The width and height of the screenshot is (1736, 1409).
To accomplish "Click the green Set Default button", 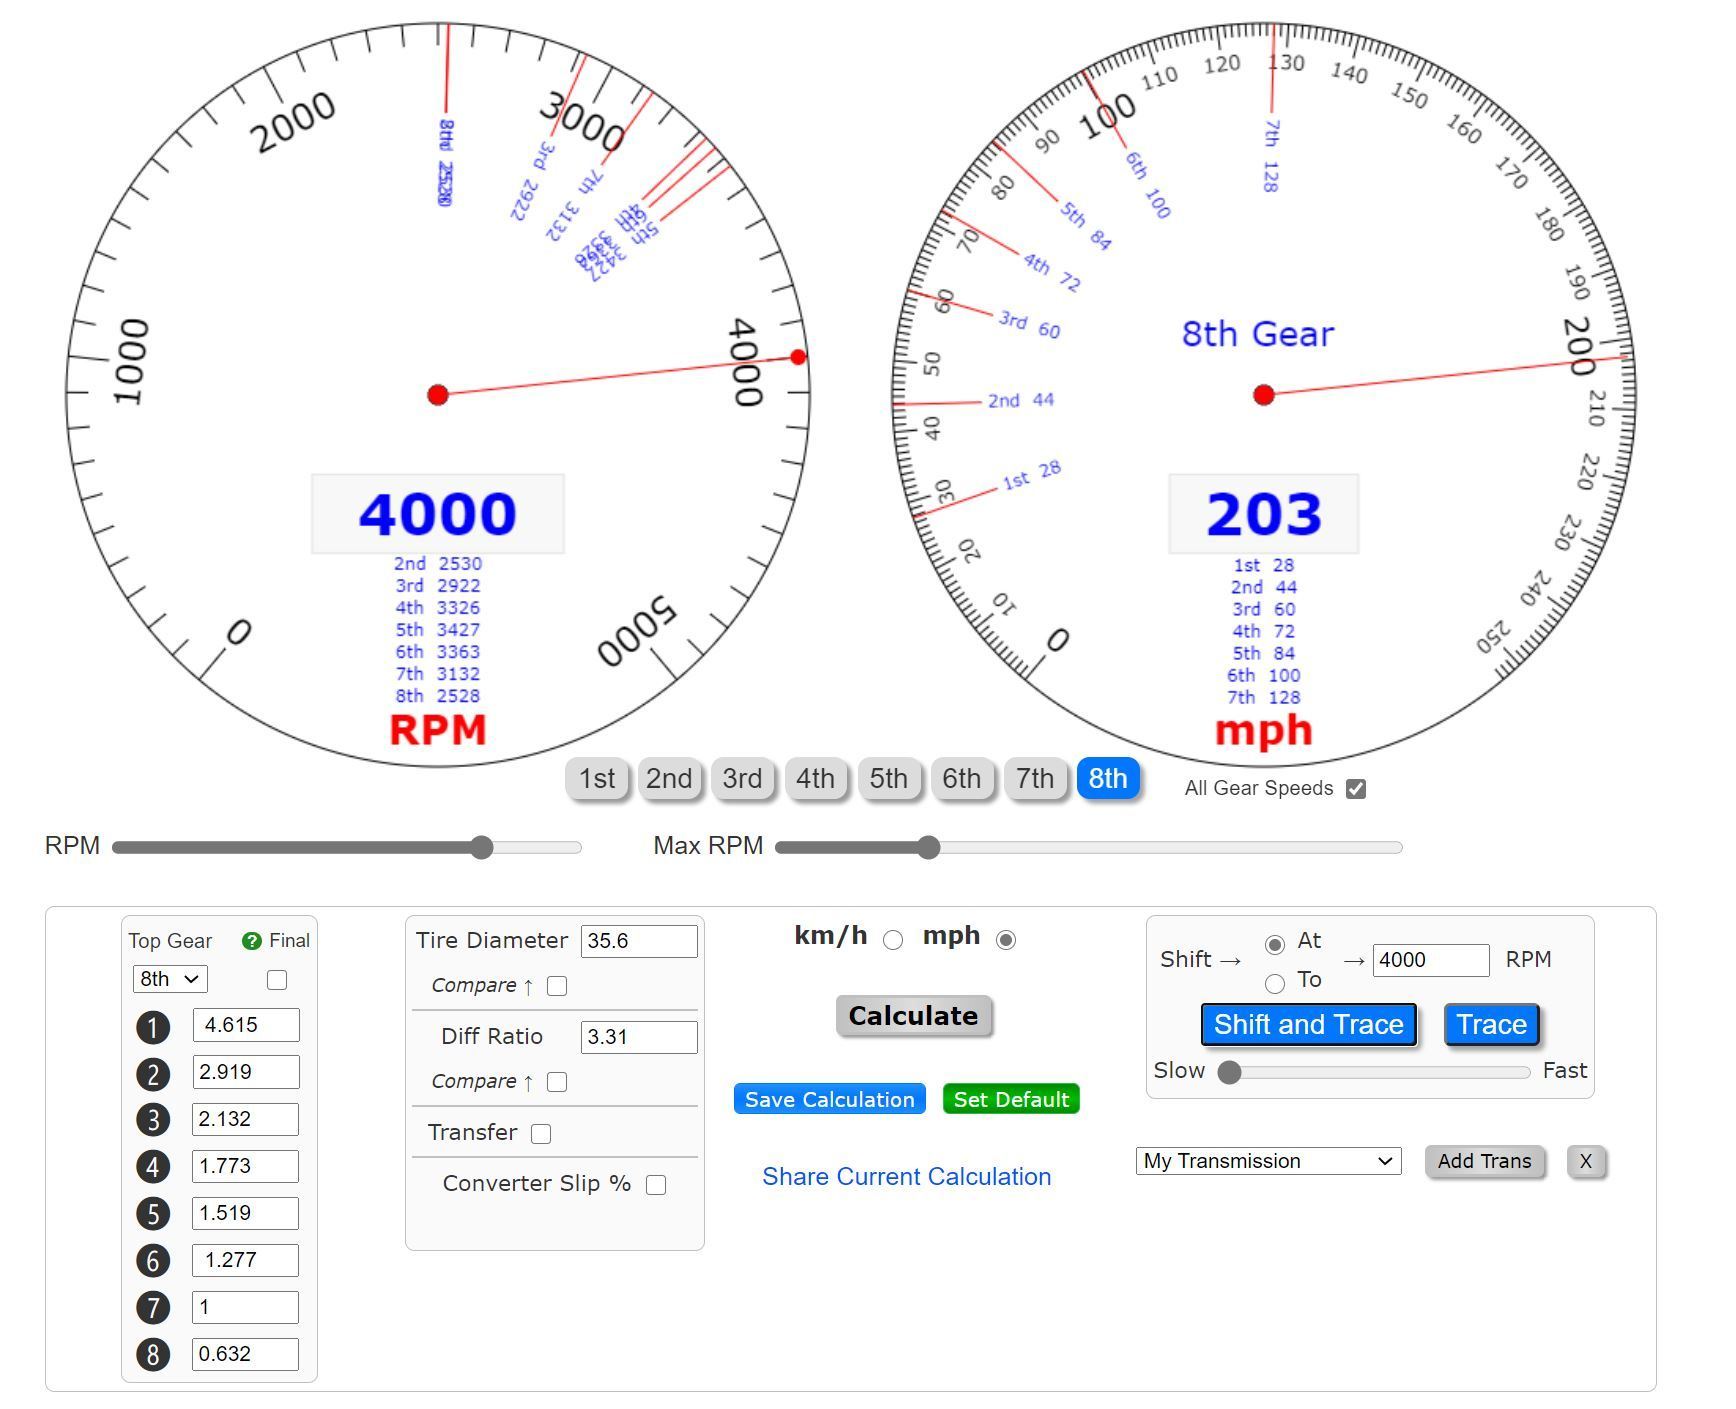I will (x=1010, y=1099).
